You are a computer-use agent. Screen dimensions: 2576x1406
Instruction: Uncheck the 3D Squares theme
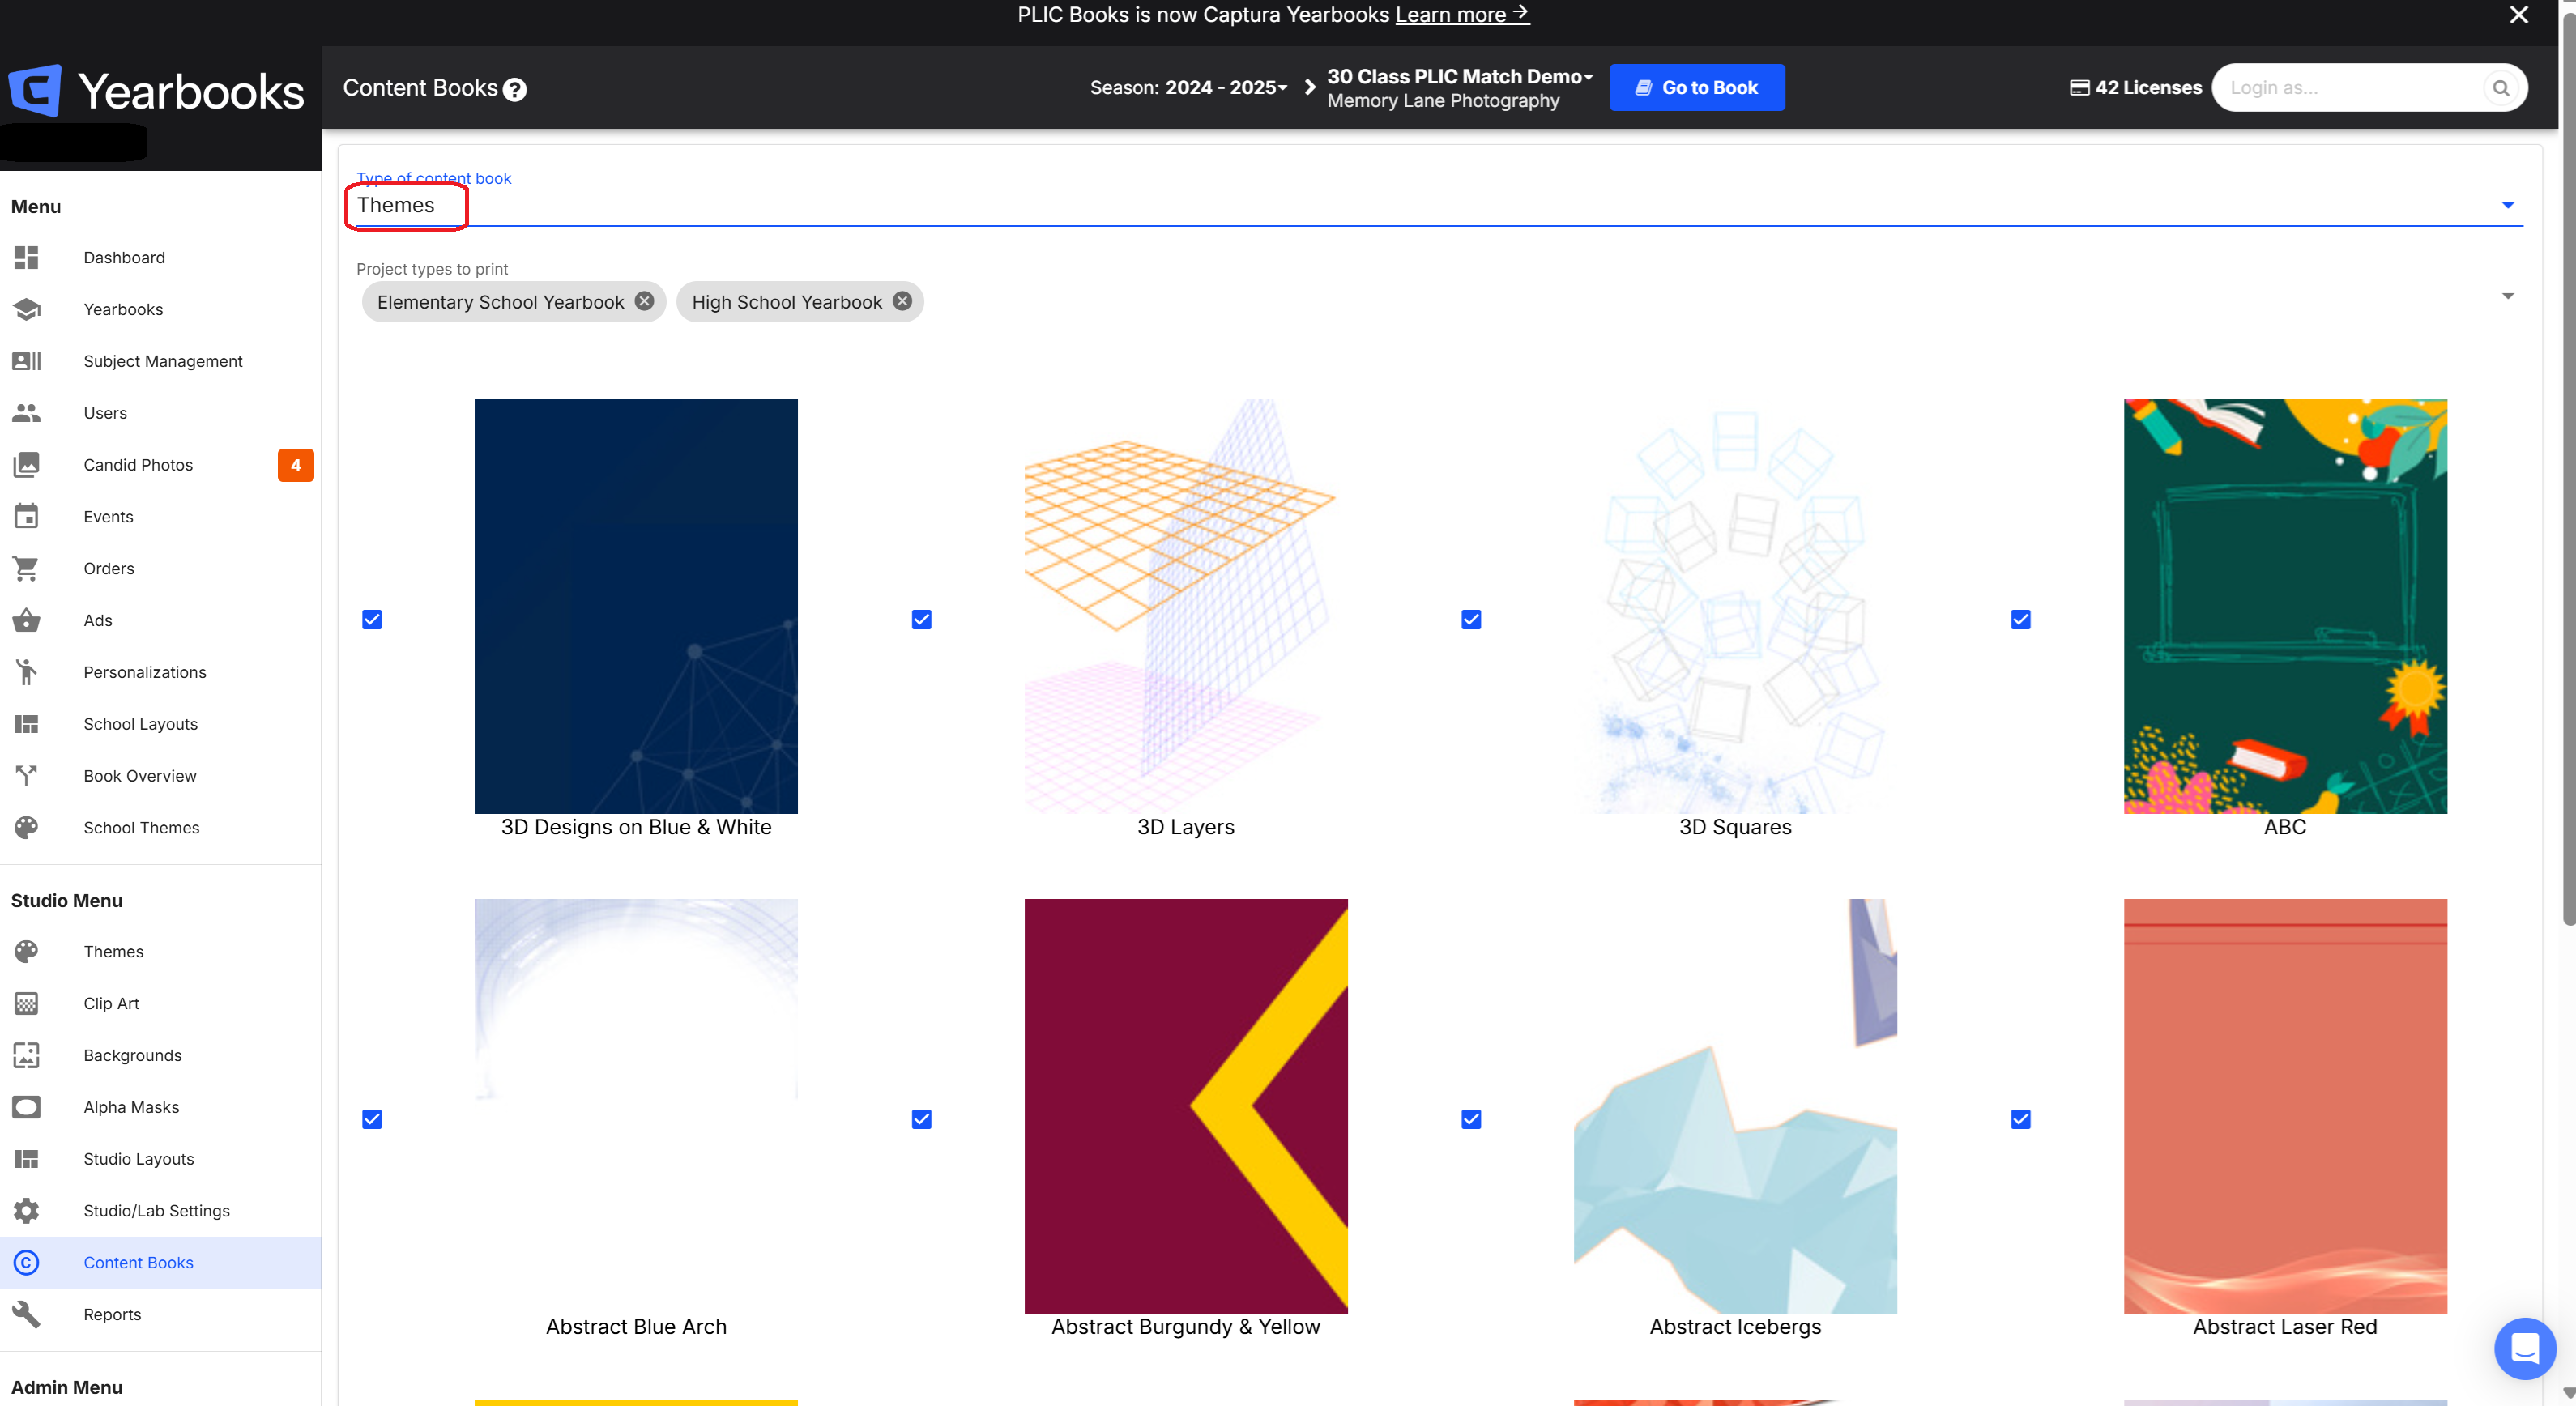[1471, 620]
